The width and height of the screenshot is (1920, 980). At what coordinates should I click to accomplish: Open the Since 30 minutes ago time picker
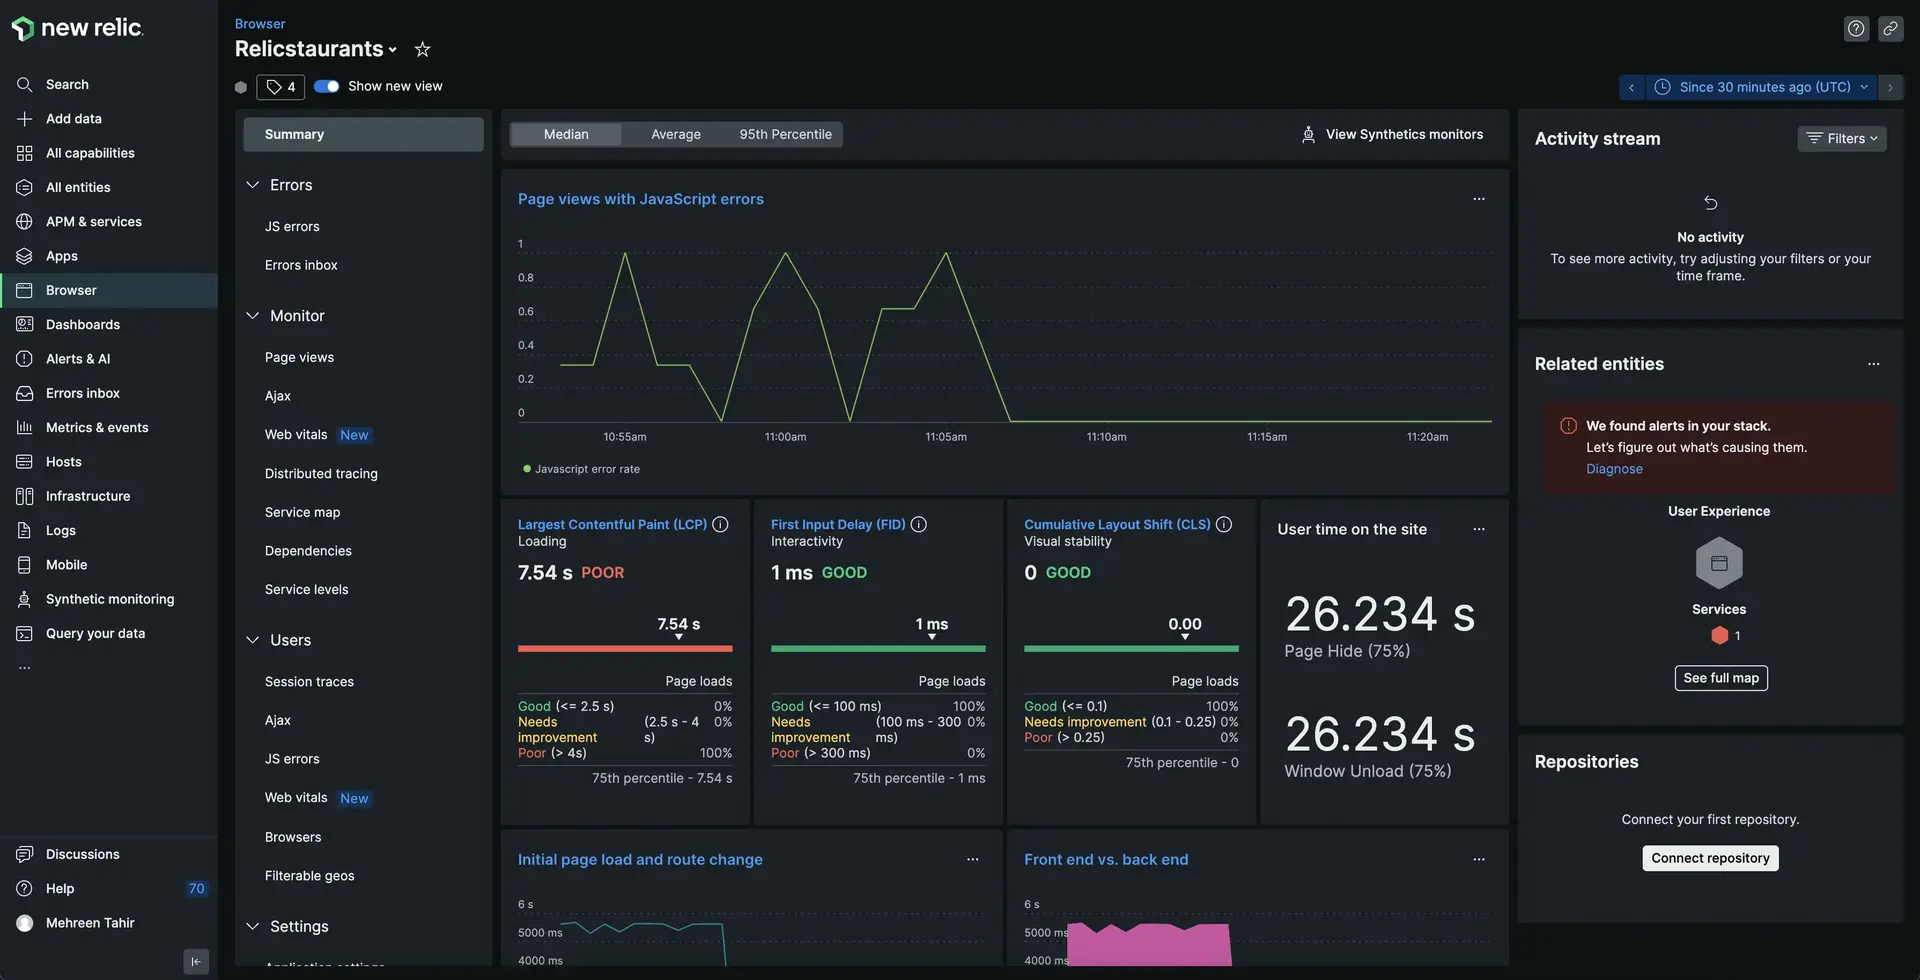tap(1760, 88)
